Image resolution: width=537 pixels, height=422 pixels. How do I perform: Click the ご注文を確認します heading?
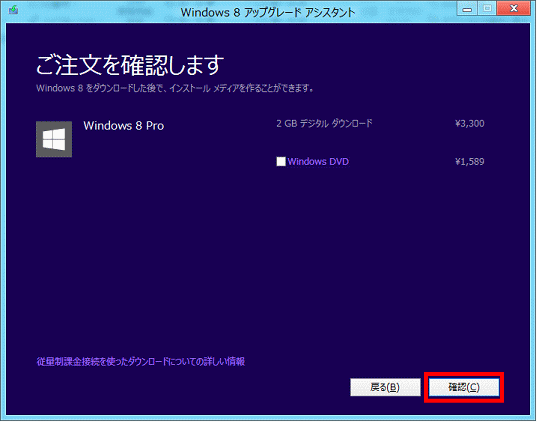coord(130,65)
